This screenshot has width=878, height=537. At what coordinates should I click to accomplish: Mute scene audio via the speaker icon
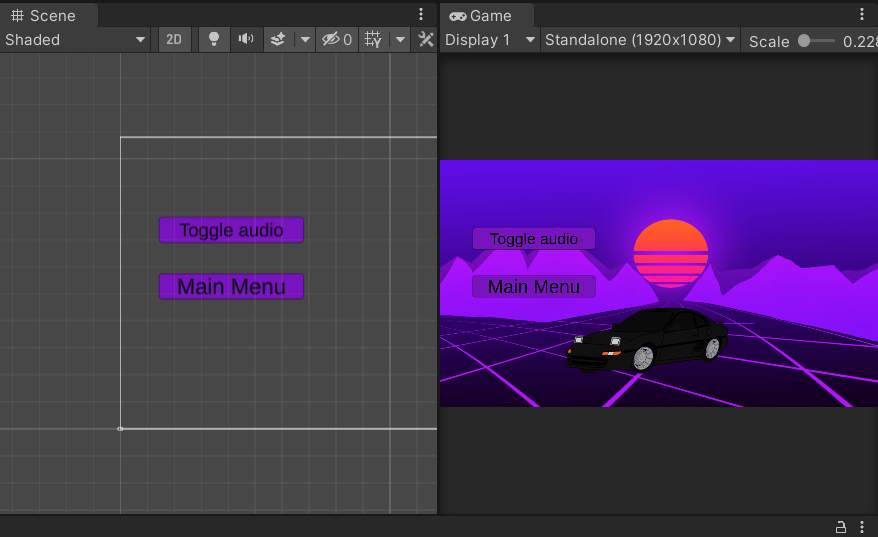point(245,40)
